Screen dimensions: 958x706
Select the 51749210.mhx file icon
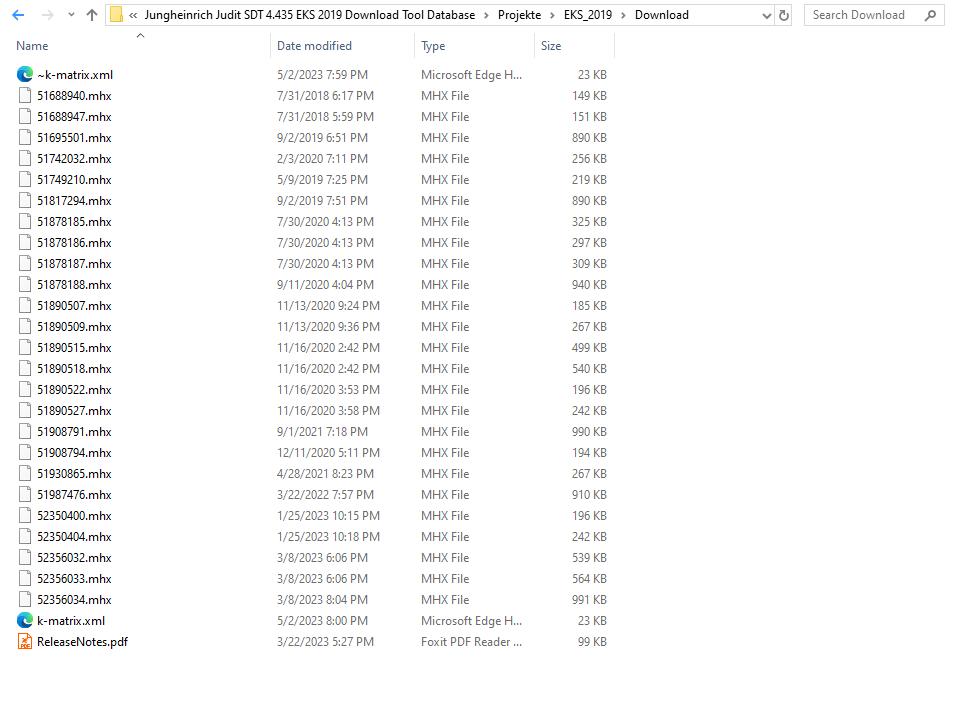24,180
